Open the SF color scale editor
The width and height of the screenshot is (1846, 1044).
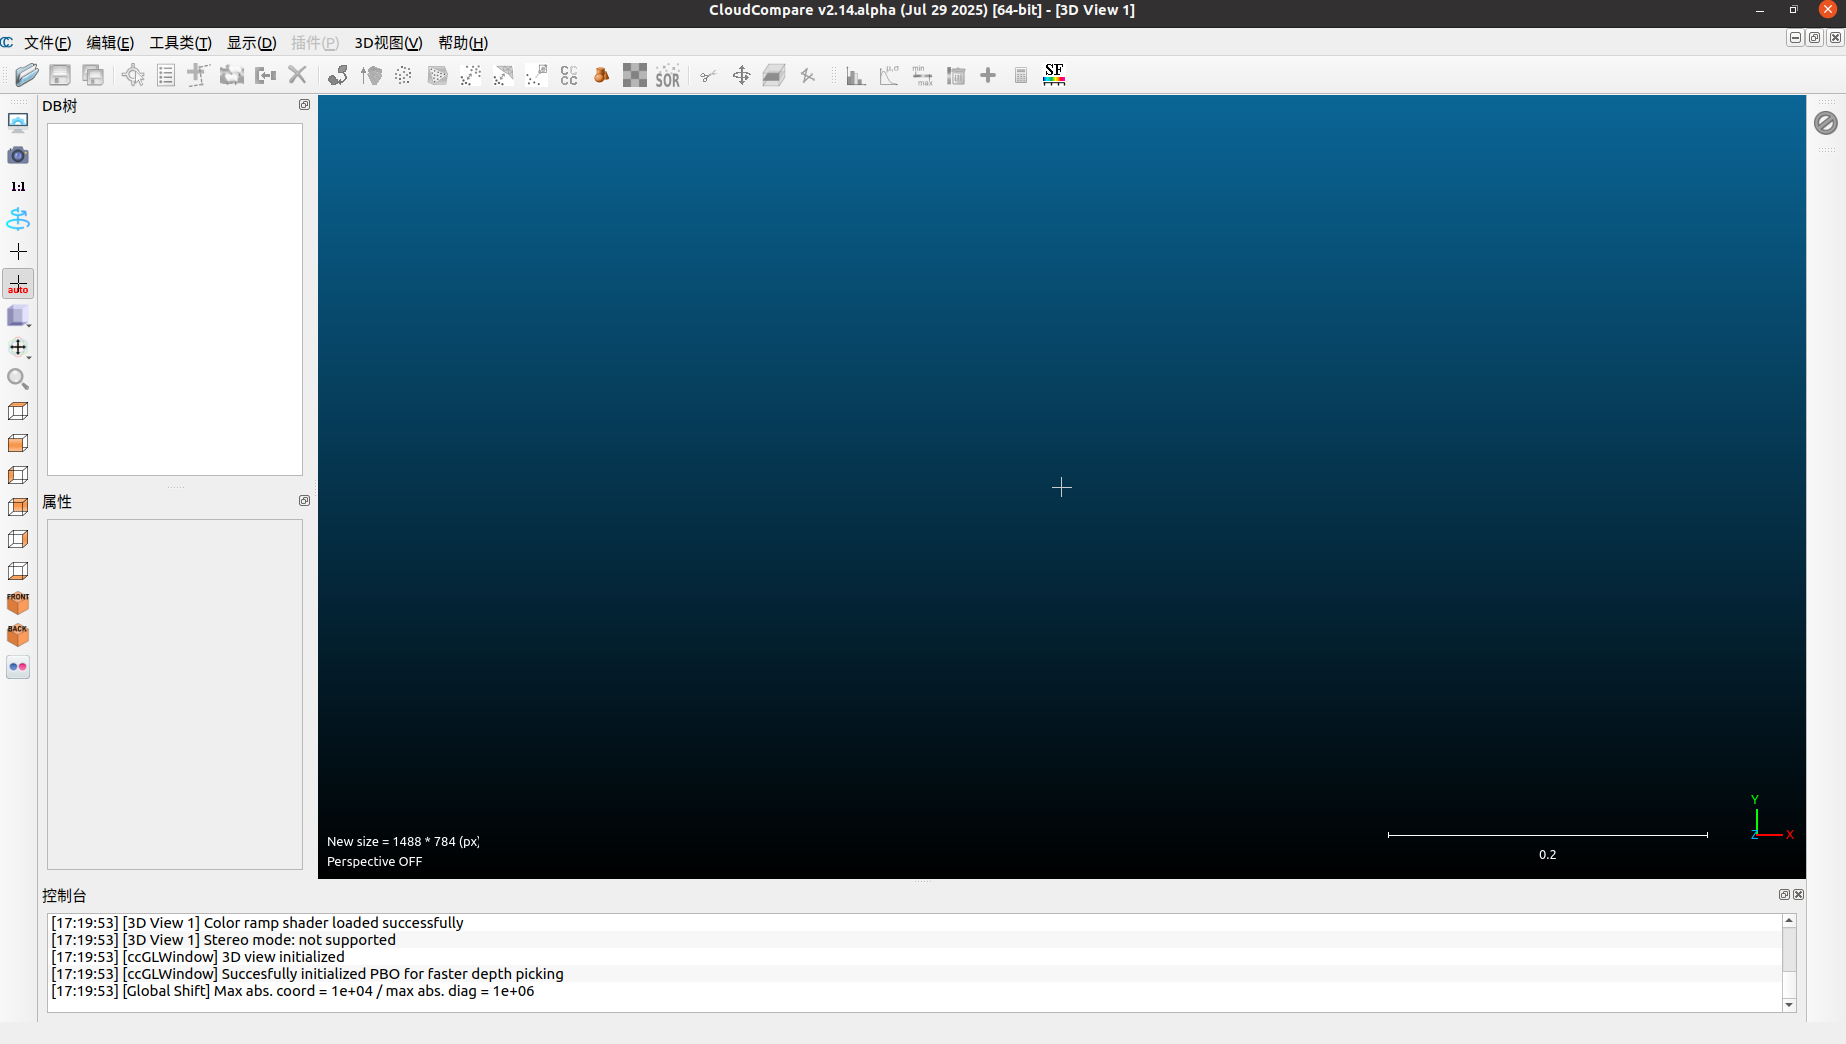1053,75
